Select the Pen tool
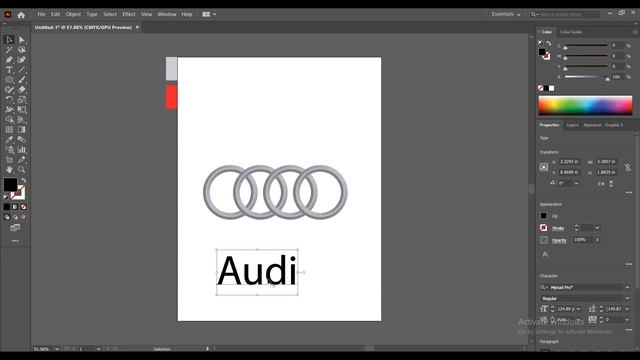This screenshot has width=640, height=360. coord(9,60)
